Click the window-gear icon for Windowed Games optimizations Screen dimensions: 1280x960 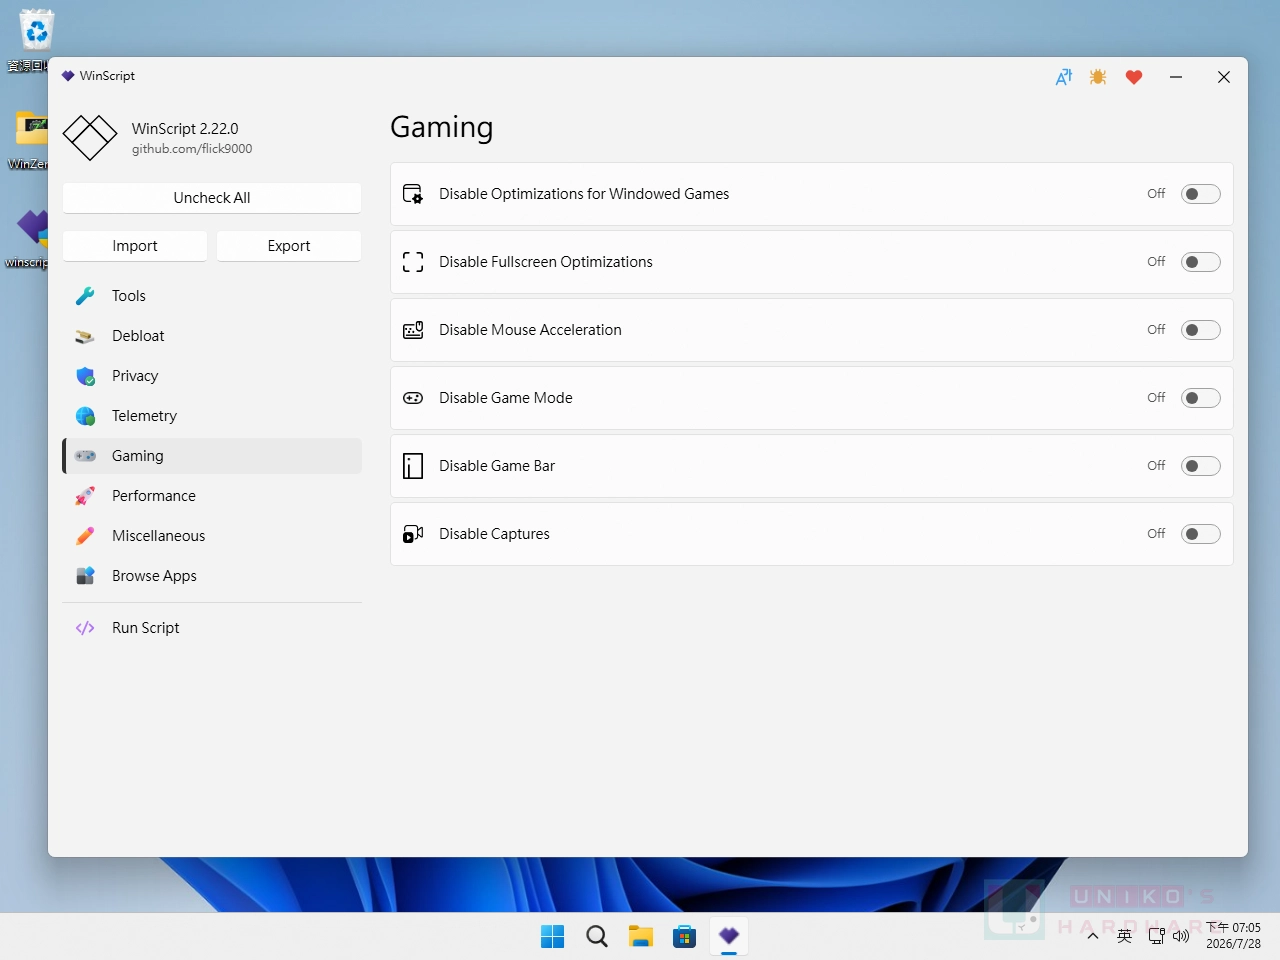(413, 194)
